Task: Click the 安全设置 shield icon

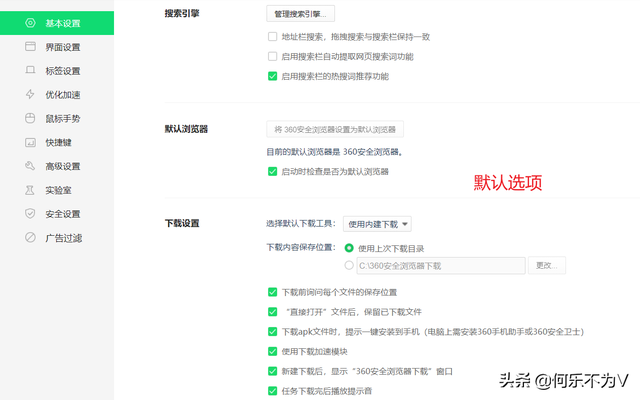Action: (x=30, y=213)
